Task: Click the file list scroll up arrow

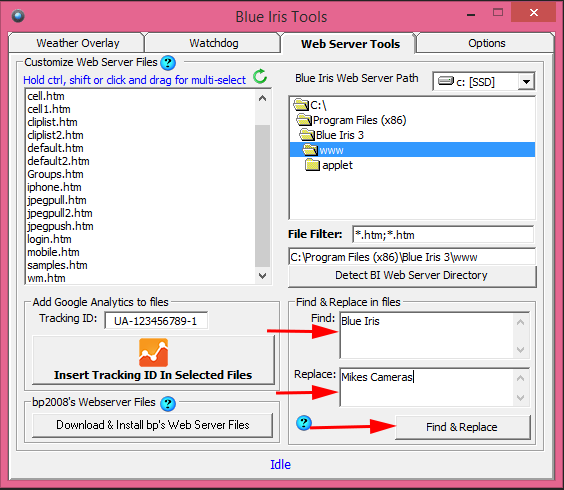Action: pos(263,98)
